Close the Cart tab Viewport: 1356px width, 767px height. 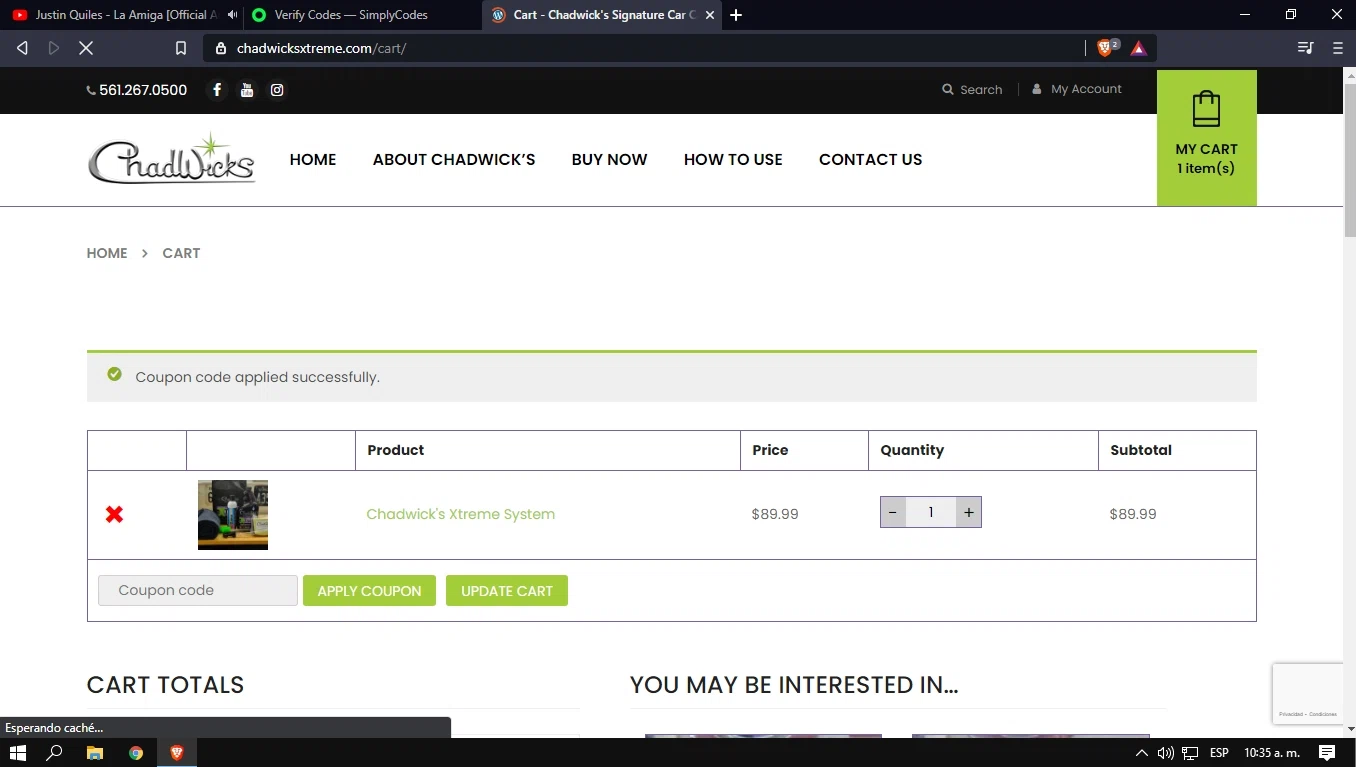[710, 15]
